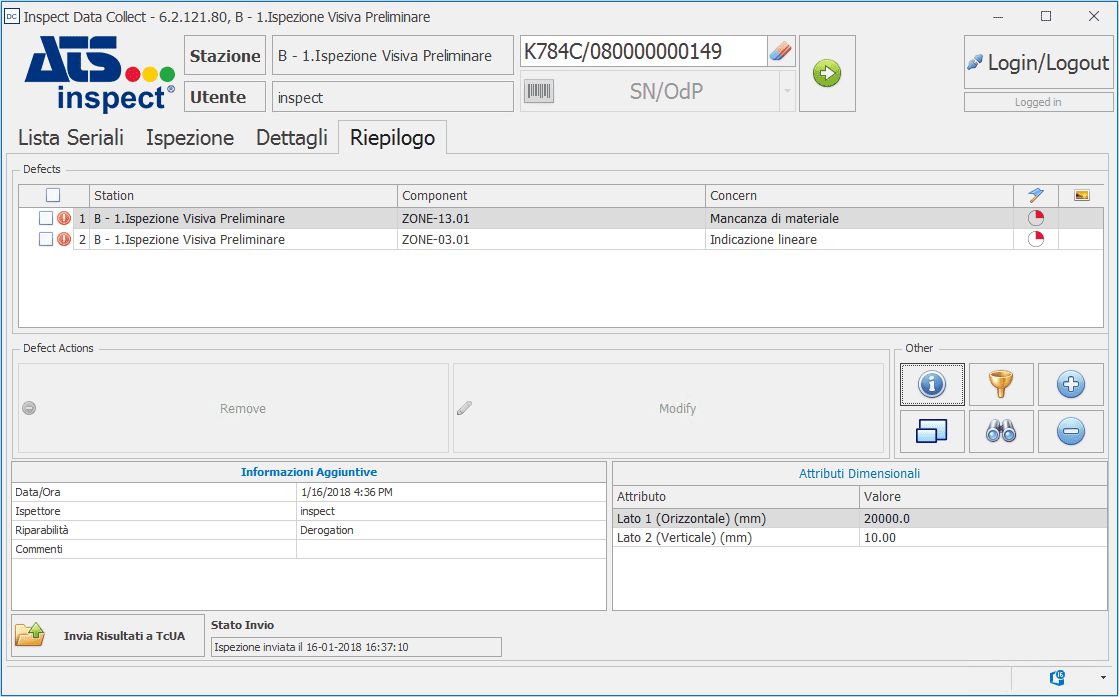
Task: Click the Component column header
Action: (x=551, y=195)
